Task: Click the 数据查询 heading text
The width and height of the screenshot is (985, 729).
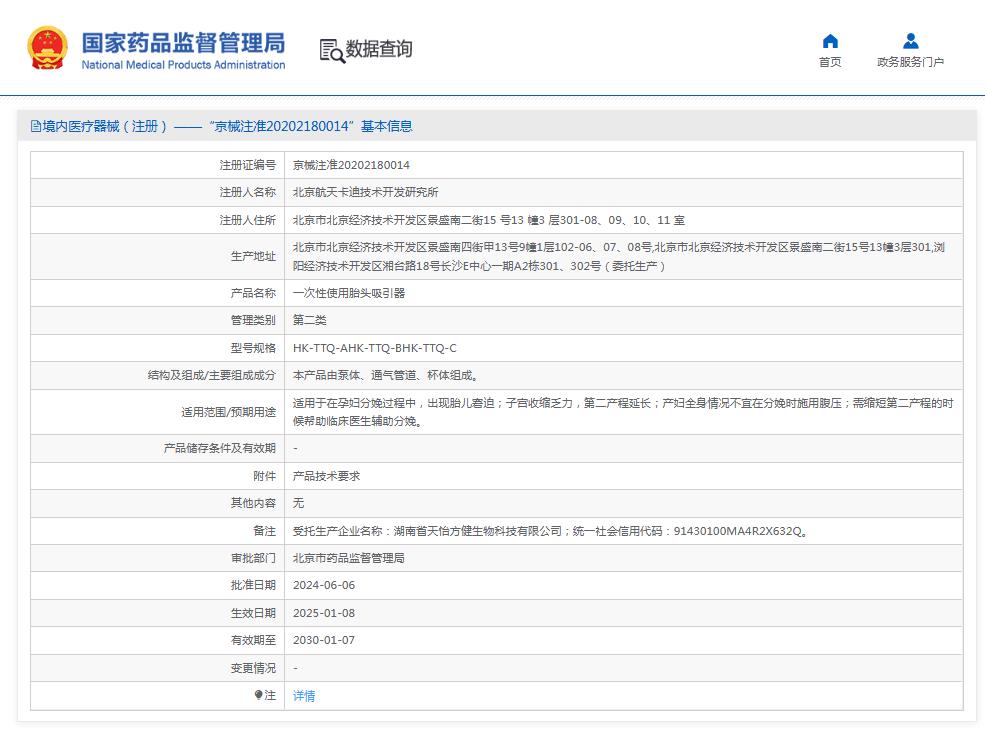Action: (379, 49)
